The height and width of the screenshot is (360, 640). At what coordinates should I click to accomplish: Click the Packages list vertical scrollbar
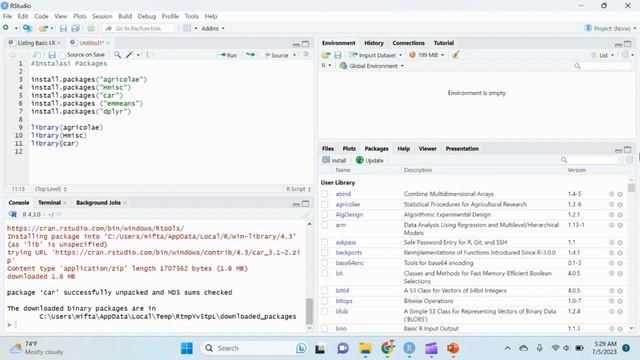coord(631,253)
